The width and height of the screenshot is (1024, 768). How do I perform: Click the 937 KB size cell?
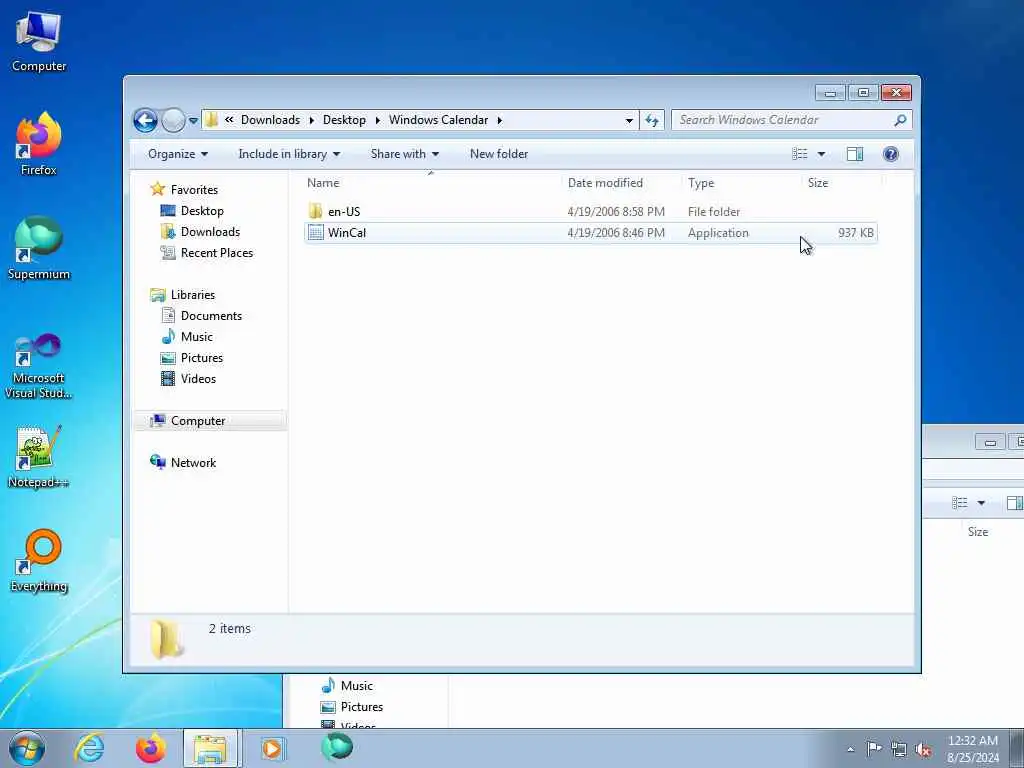856,232
